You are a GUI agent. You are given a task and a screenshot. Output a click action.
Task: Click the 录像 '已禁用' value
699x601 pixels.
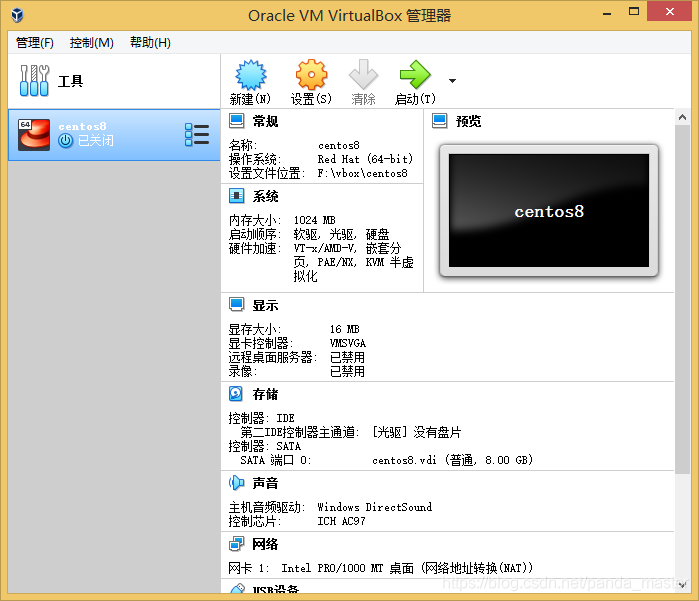tap(347, 371)
